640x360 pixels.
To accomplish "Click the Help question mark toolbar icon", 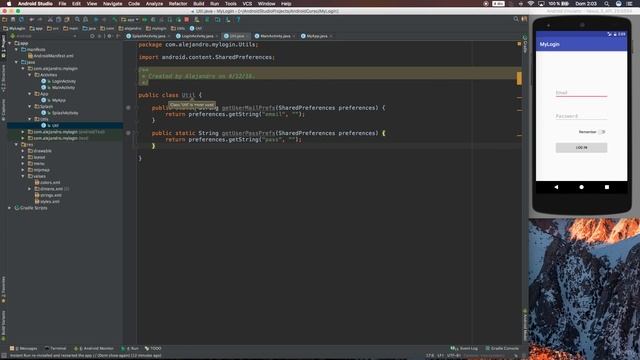I will point(238,19).
